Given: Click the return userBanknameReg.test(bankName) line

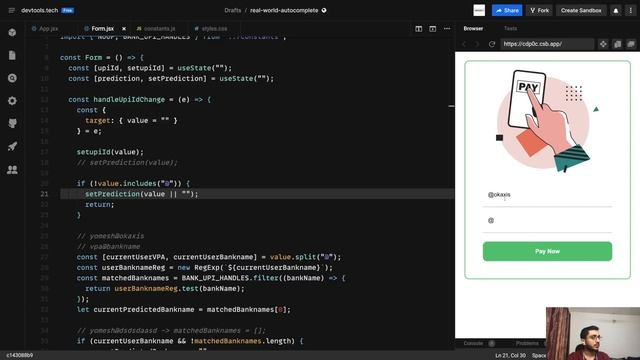Looking at the screenshot, I should [x=165, y=289].
